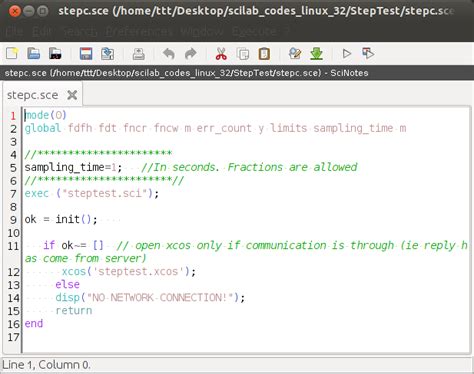Click the green download arrow icon
The image size is (474, 374).
click(x=316, y=53)
